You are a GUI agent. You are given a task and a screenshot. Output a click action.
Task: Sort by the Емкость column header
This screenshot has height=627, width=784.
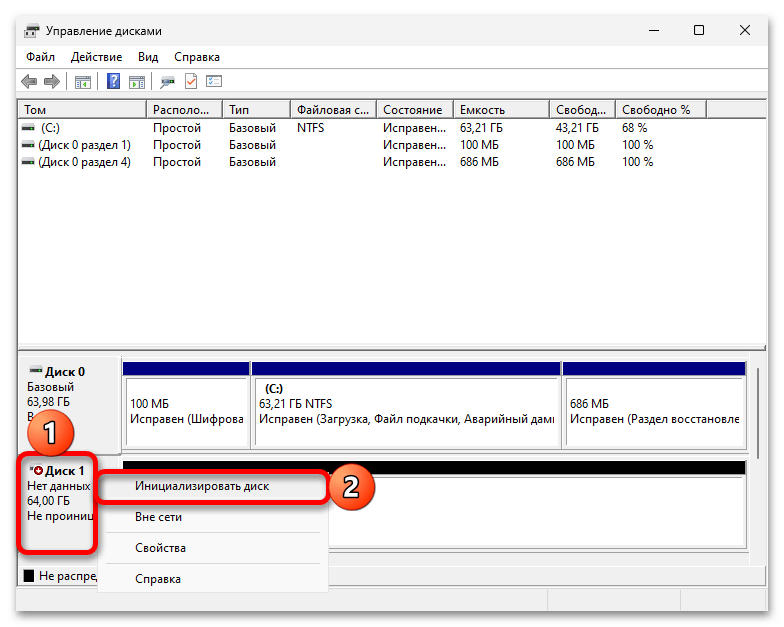click(502, 110)
